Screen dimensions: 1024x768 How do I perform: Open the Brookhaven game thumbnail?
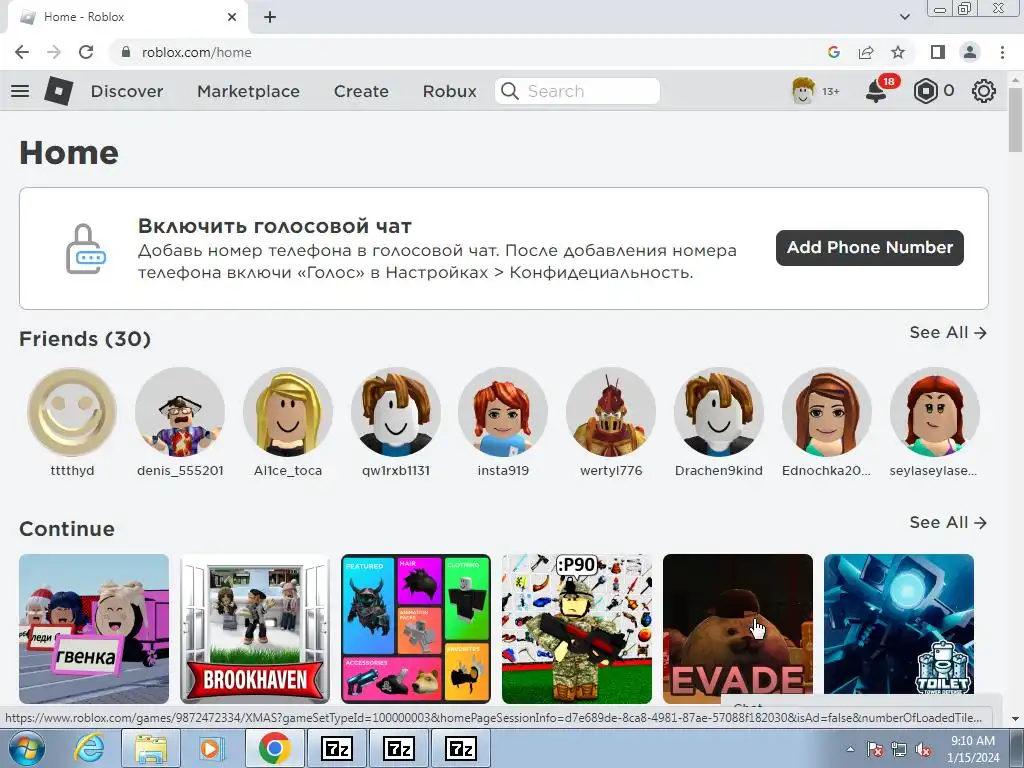click(255, 629)
